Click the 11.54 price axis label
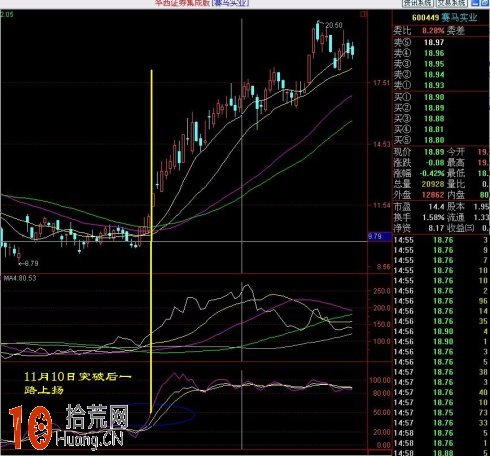The width and height of the screenshot is (490, 456). [x=381, y=205]
